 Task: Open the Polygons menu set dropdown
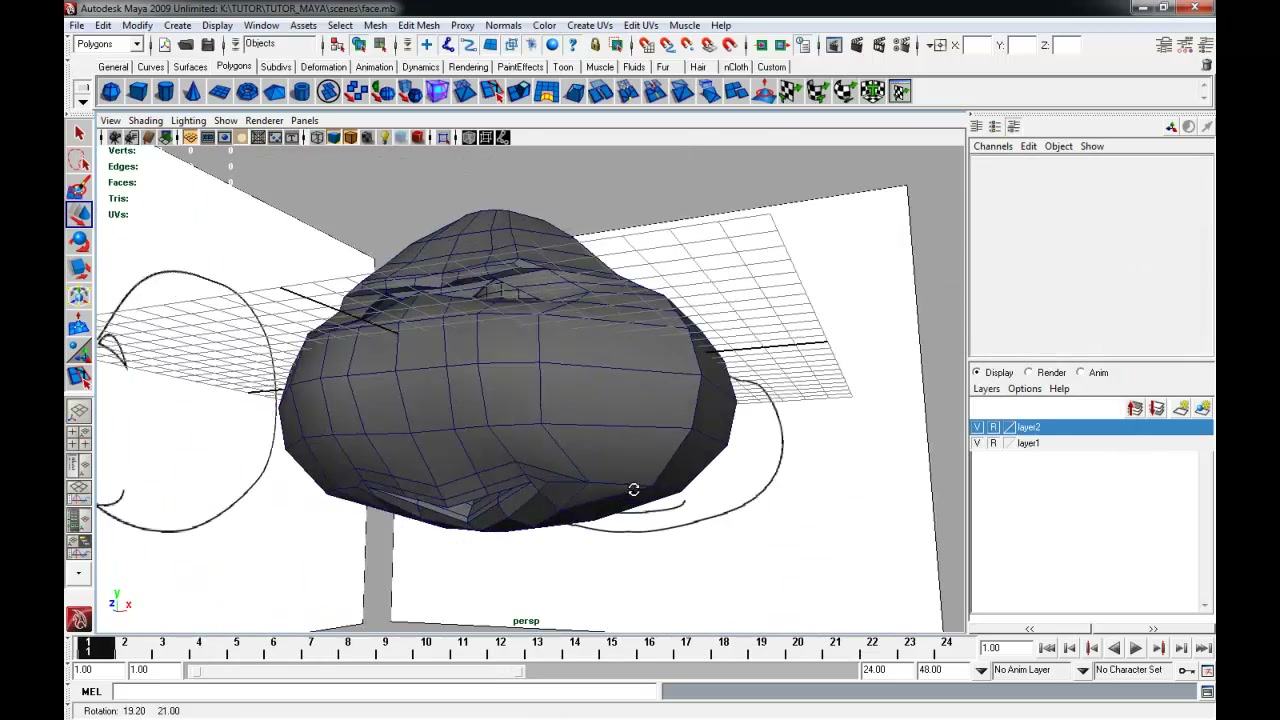click(x=109, y=44)
